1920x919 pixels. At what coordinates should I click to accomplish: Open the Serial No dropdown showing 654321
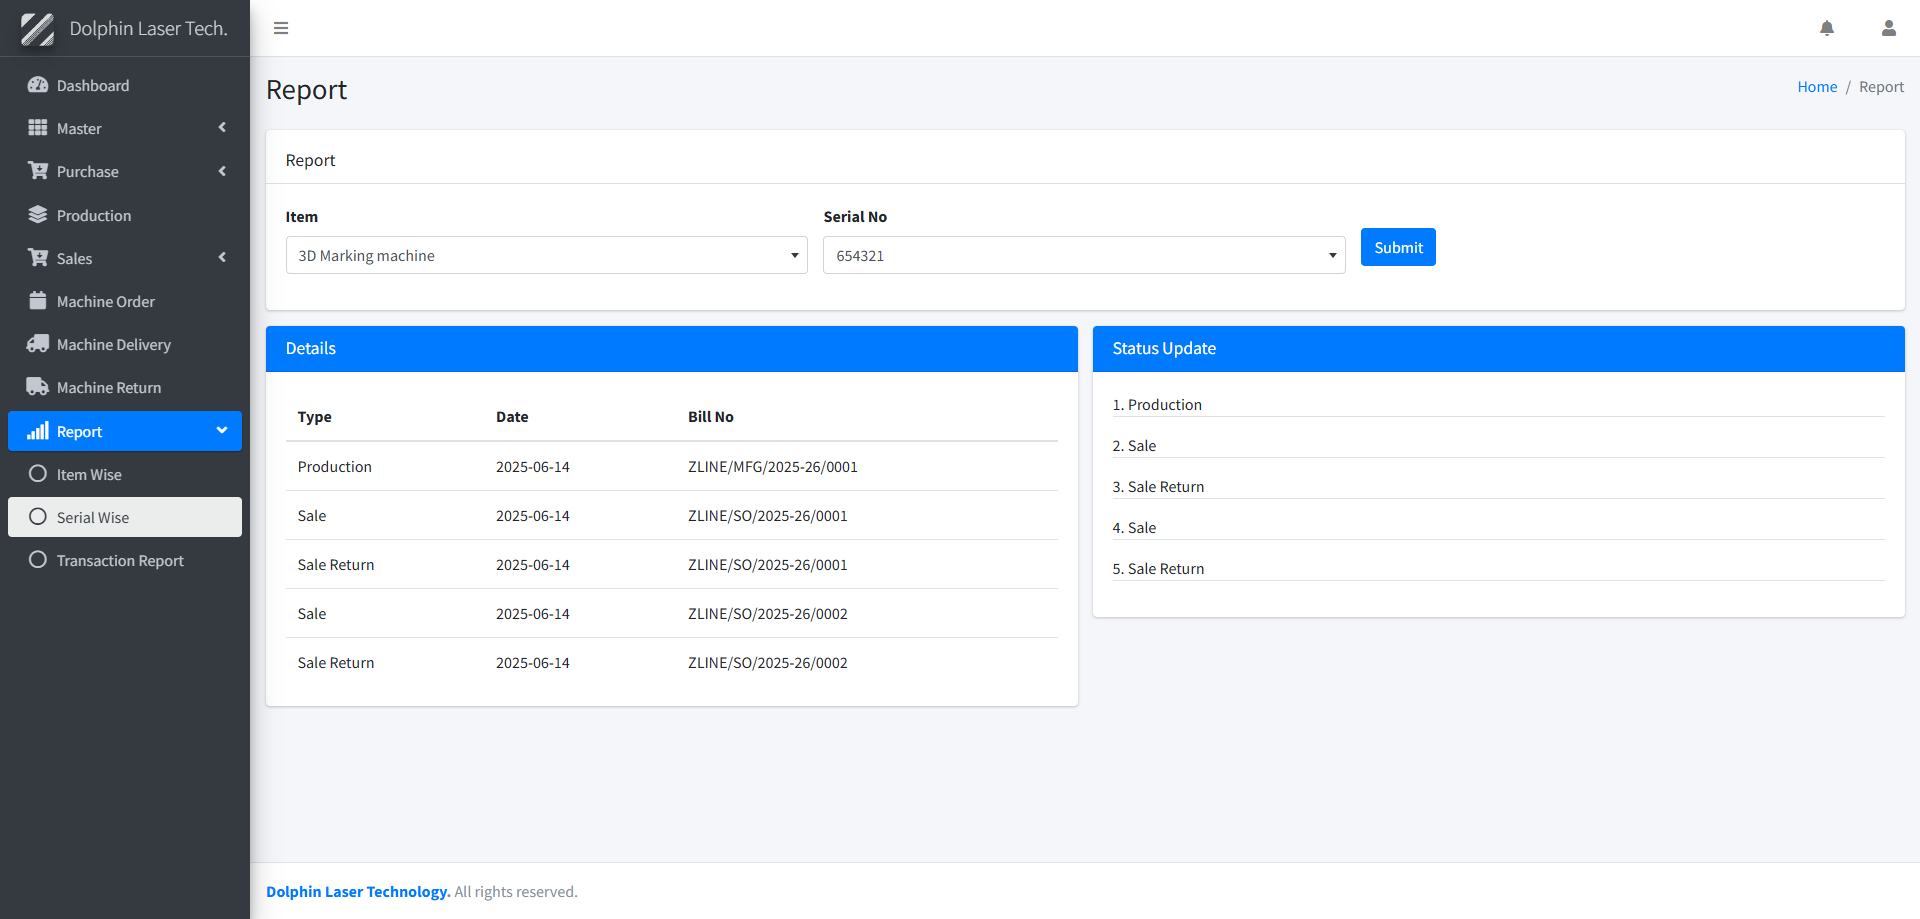click(x=1083, y=255)
